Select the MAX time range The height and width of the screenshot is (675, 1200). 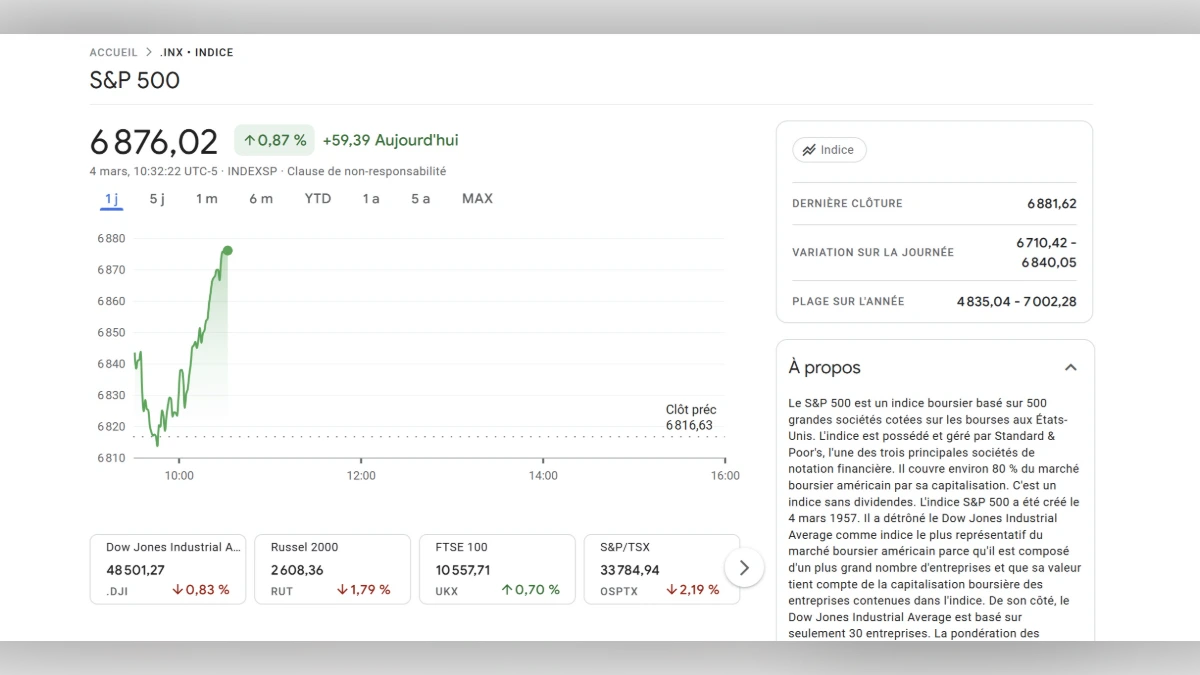(x=477, y=198)
